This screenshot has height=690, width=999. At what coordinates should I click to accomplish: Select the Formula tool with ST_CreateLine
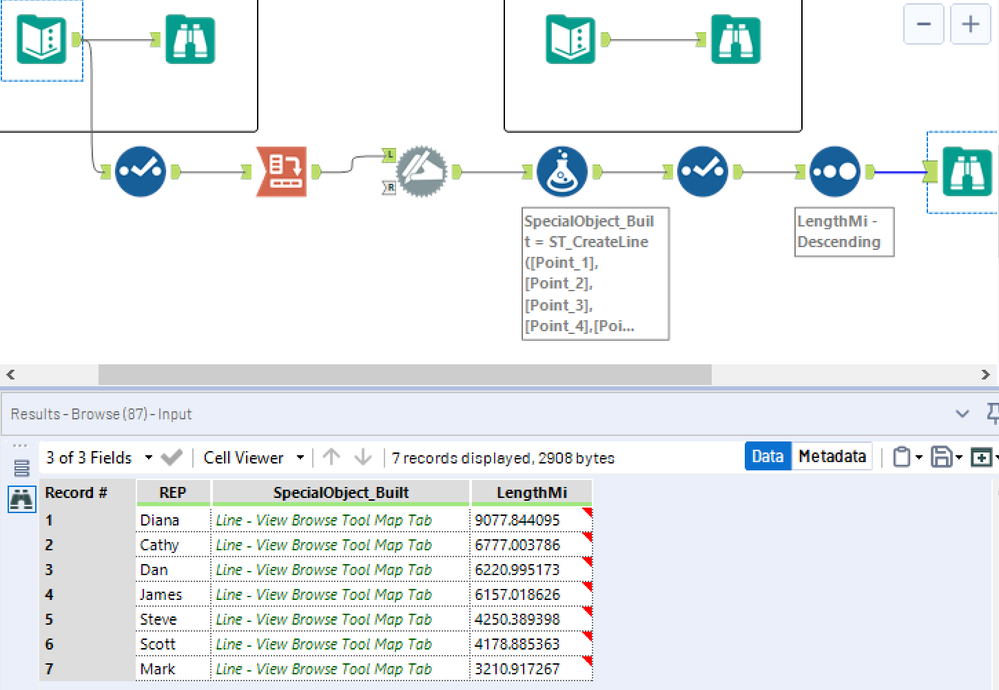(x=562, y=171)
